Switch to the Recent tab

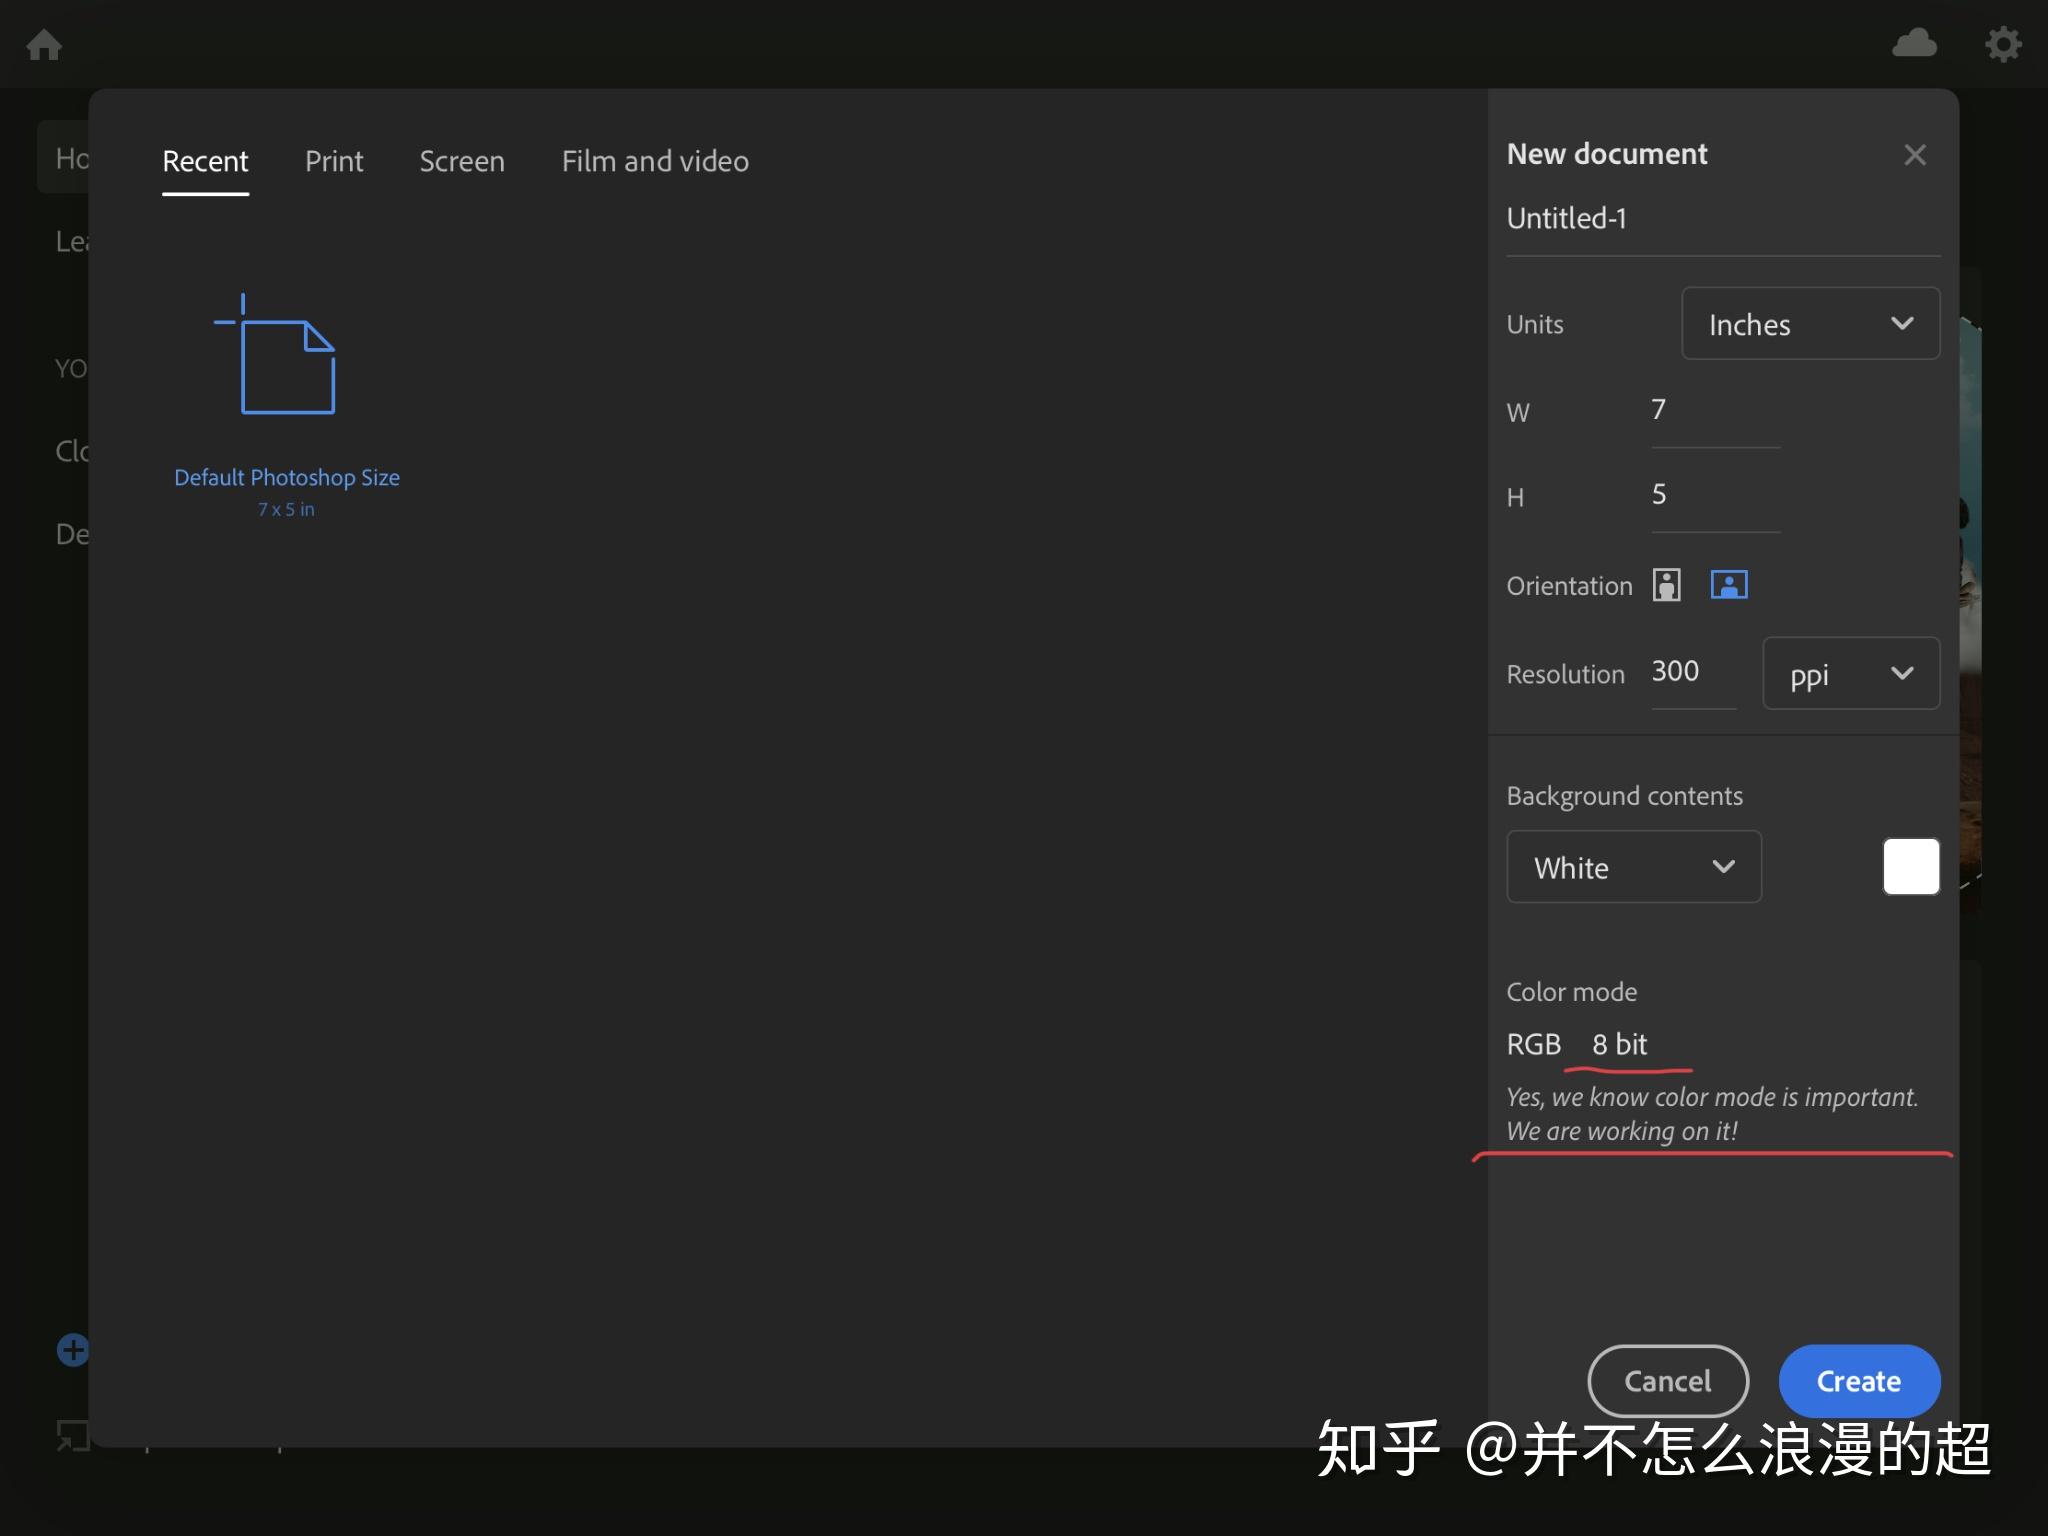[205, 161]
